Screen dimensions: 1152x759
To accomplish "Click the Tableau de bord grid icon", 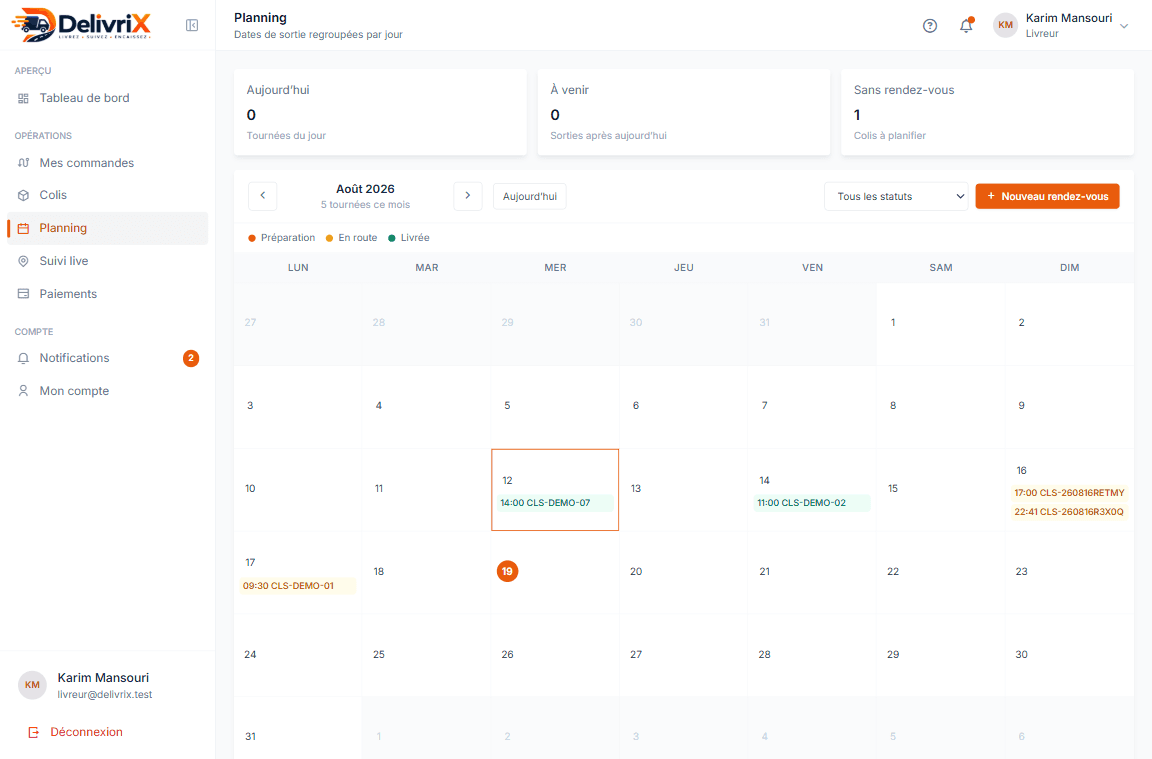I will 24,98.
